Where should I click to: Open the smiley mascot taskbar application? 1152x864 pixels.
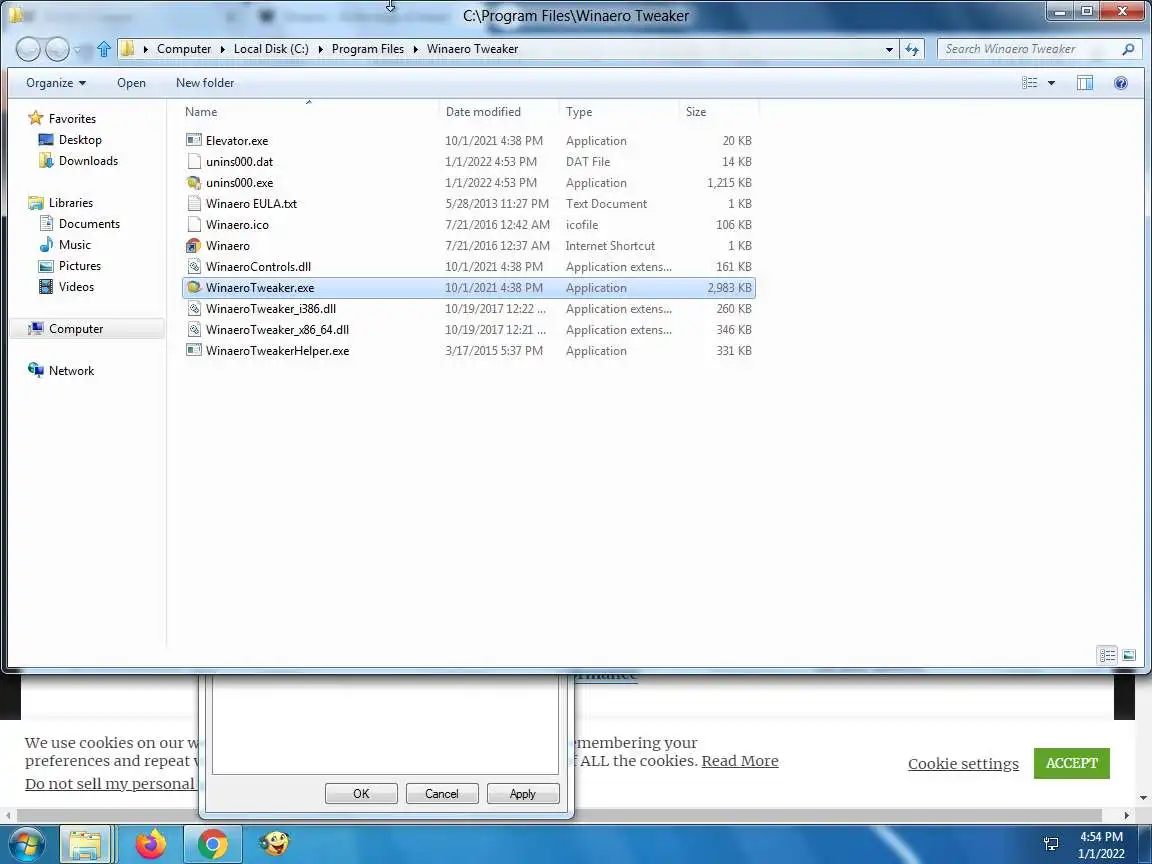[275, 843]
